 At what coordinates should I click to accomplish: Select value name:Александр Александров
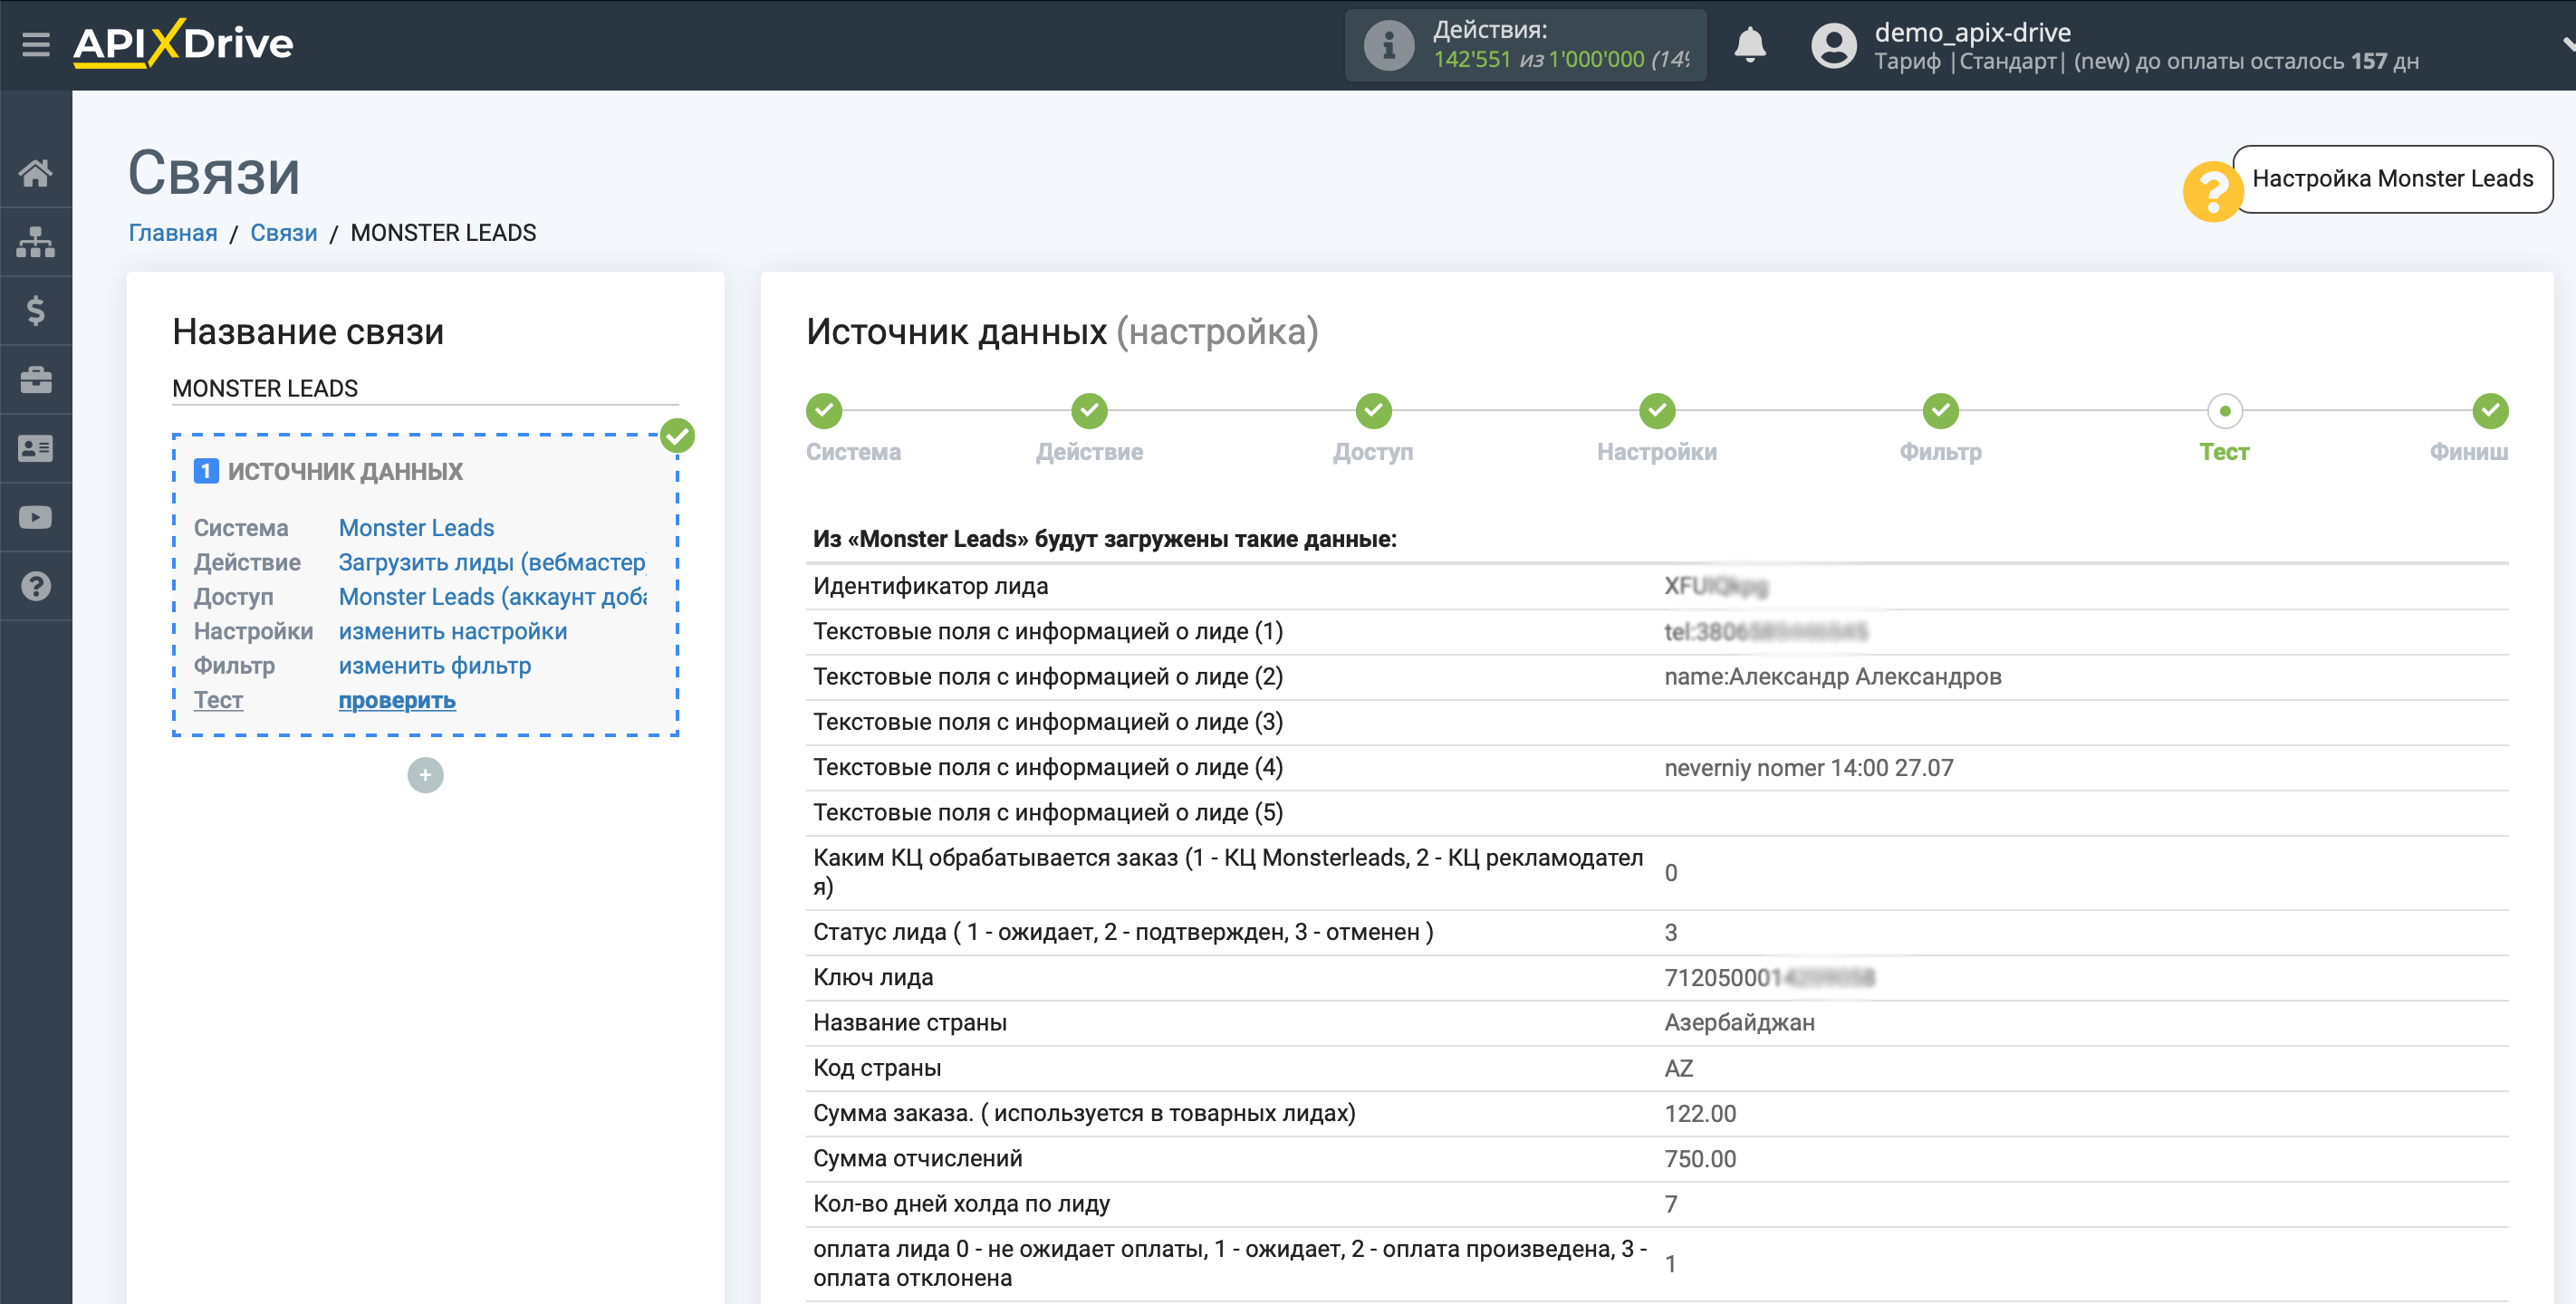coord(1832,677)
